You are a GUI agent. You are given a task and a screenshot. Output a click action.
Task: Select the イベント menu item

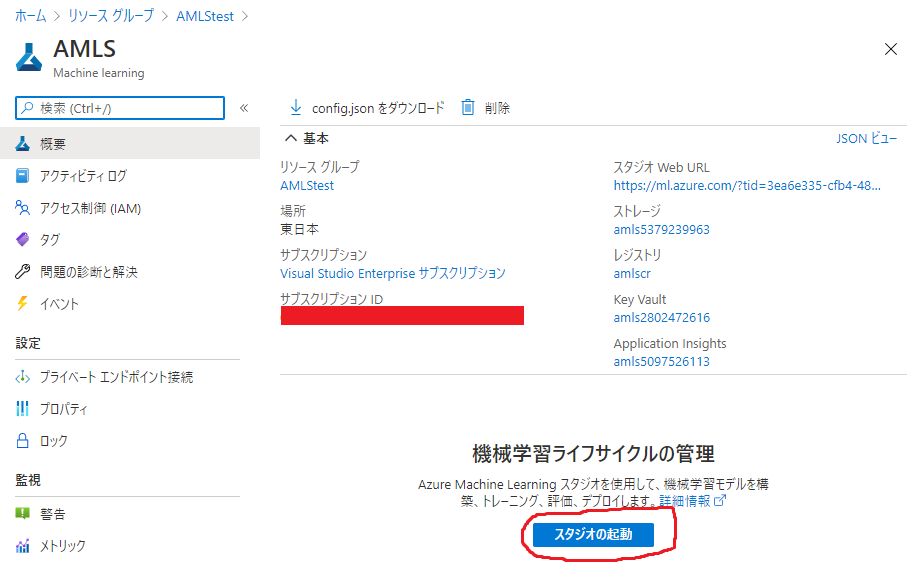click(130, 303)
